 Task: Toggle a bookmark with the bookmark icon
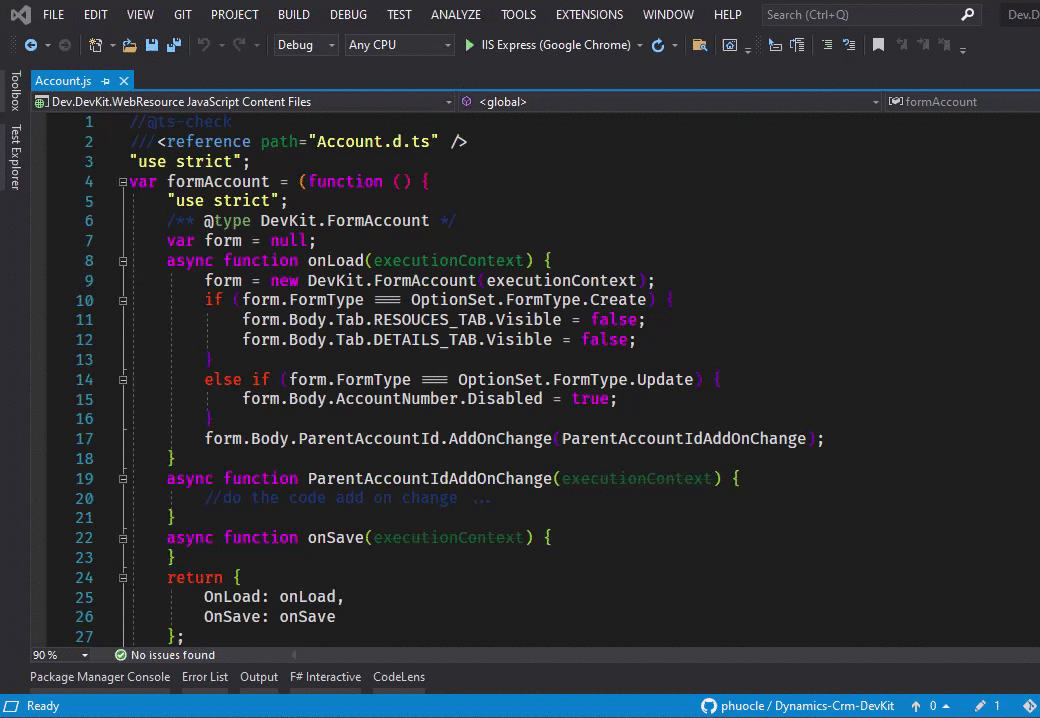click(878, 45)
